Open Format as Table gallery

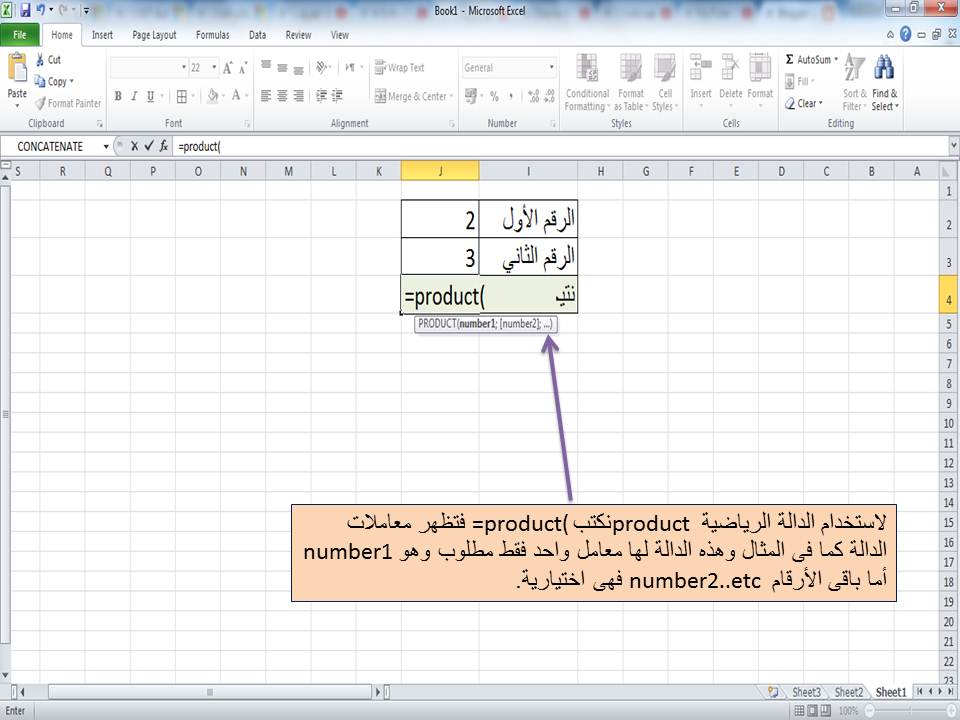tap(631, 82)
